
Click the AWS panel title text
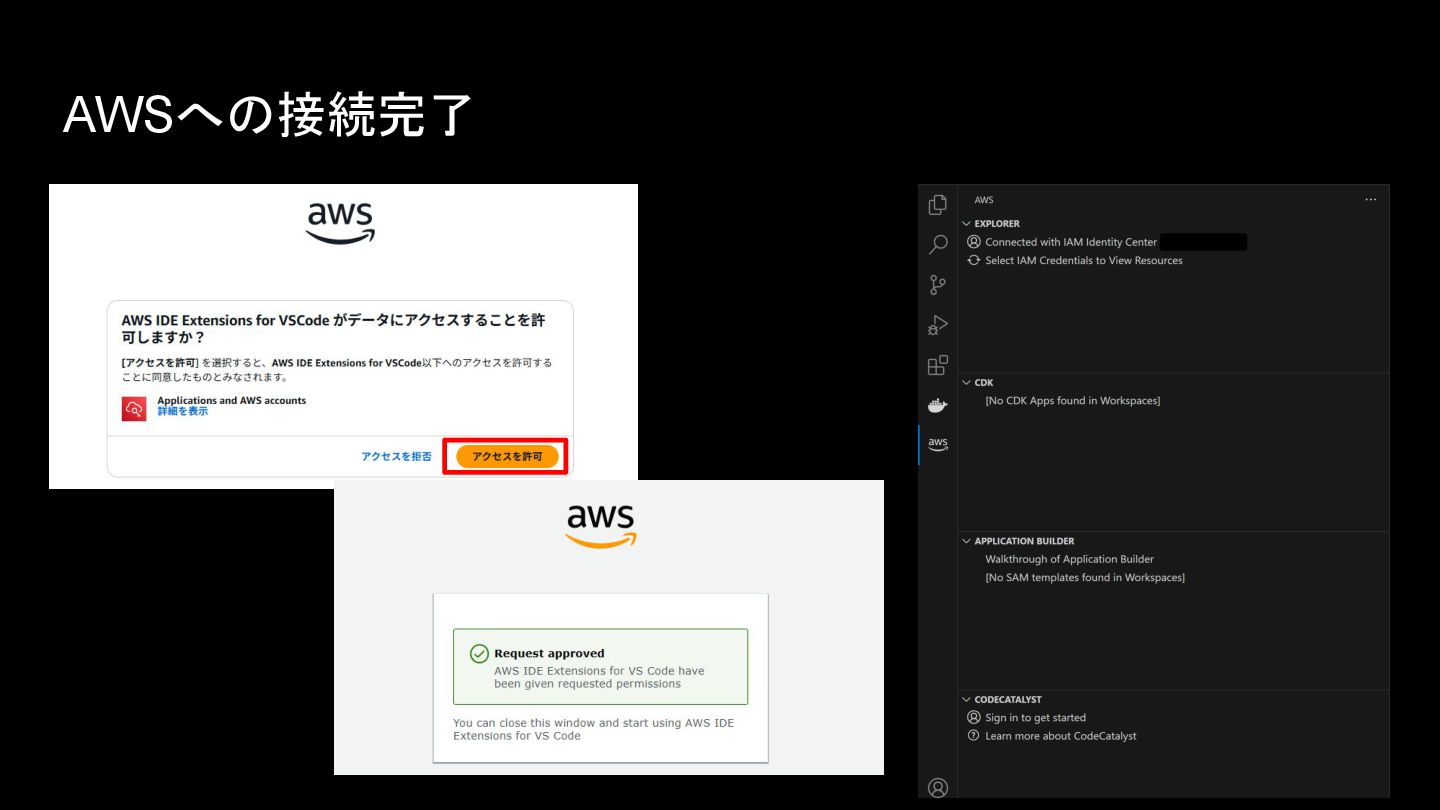(984, 200)
